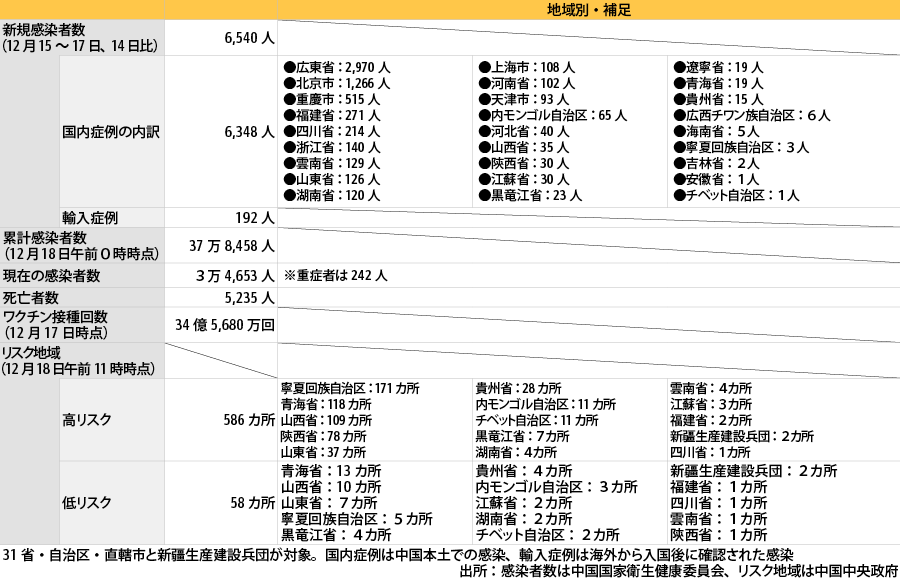Click the '死亡者数' row label

[x=30, y=297]
